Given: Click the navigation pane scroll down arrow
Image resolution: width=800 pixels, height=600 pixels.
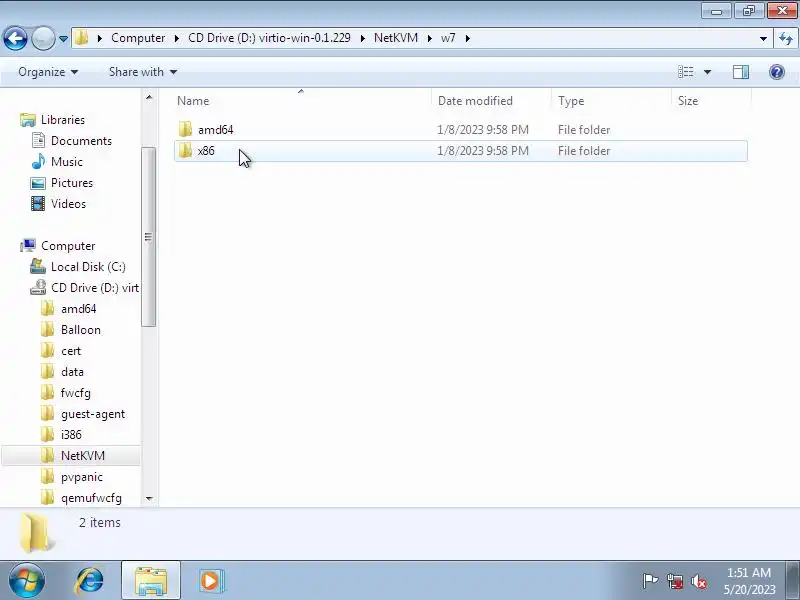Looking at the screenshot, I should click(x=149, y=498).
